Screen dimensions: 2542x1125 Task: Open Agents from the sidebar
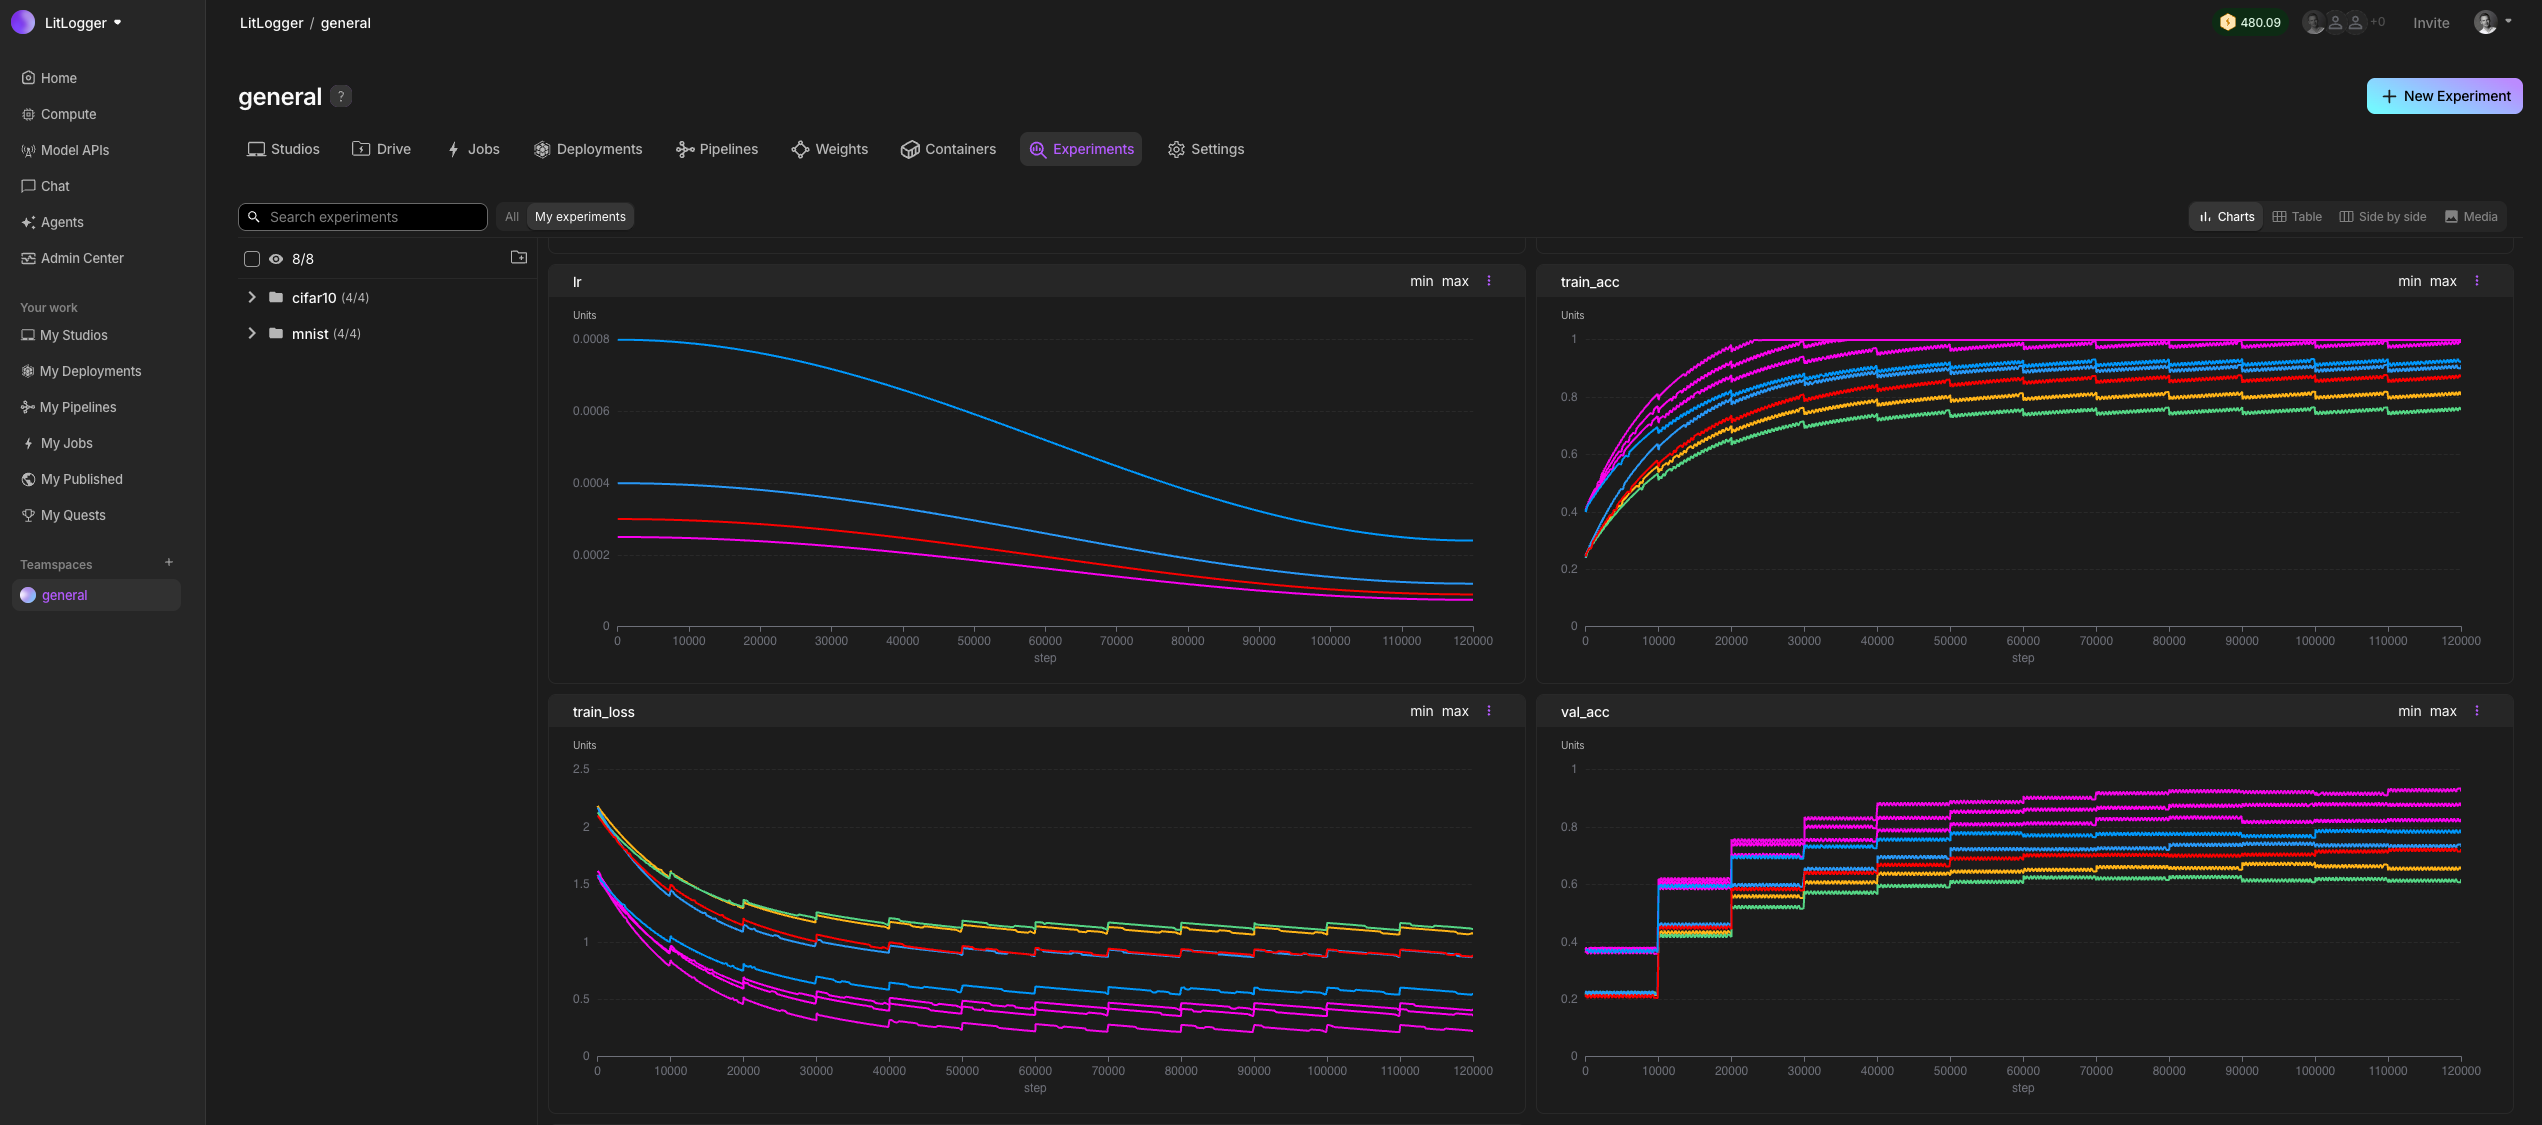click(62, 222)
